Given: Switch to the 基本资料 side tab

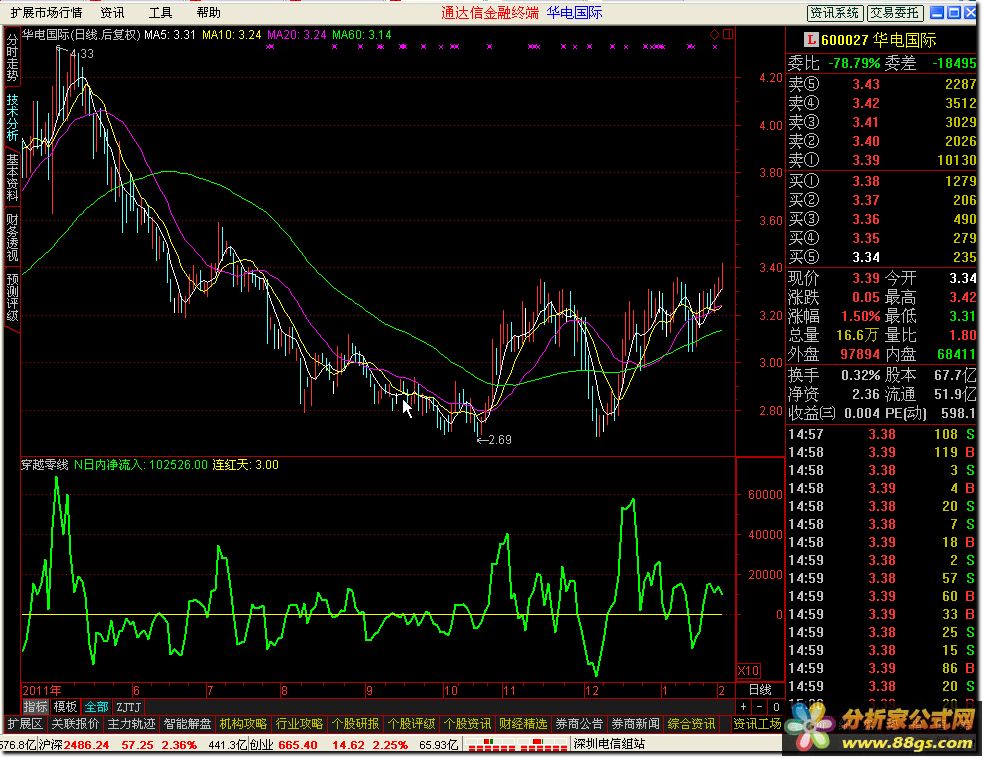Looking at the screenshot, I should [12, 177].
